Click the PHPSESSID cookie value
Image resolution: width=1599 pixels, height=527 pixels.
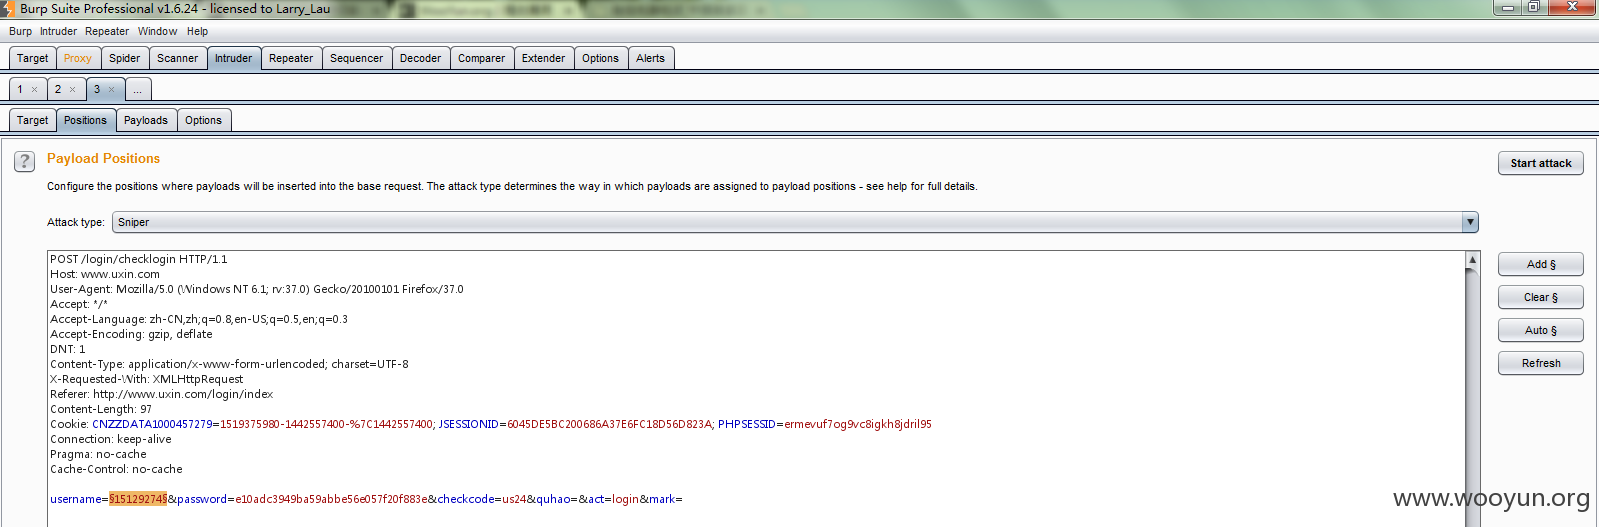click(858, 424)
